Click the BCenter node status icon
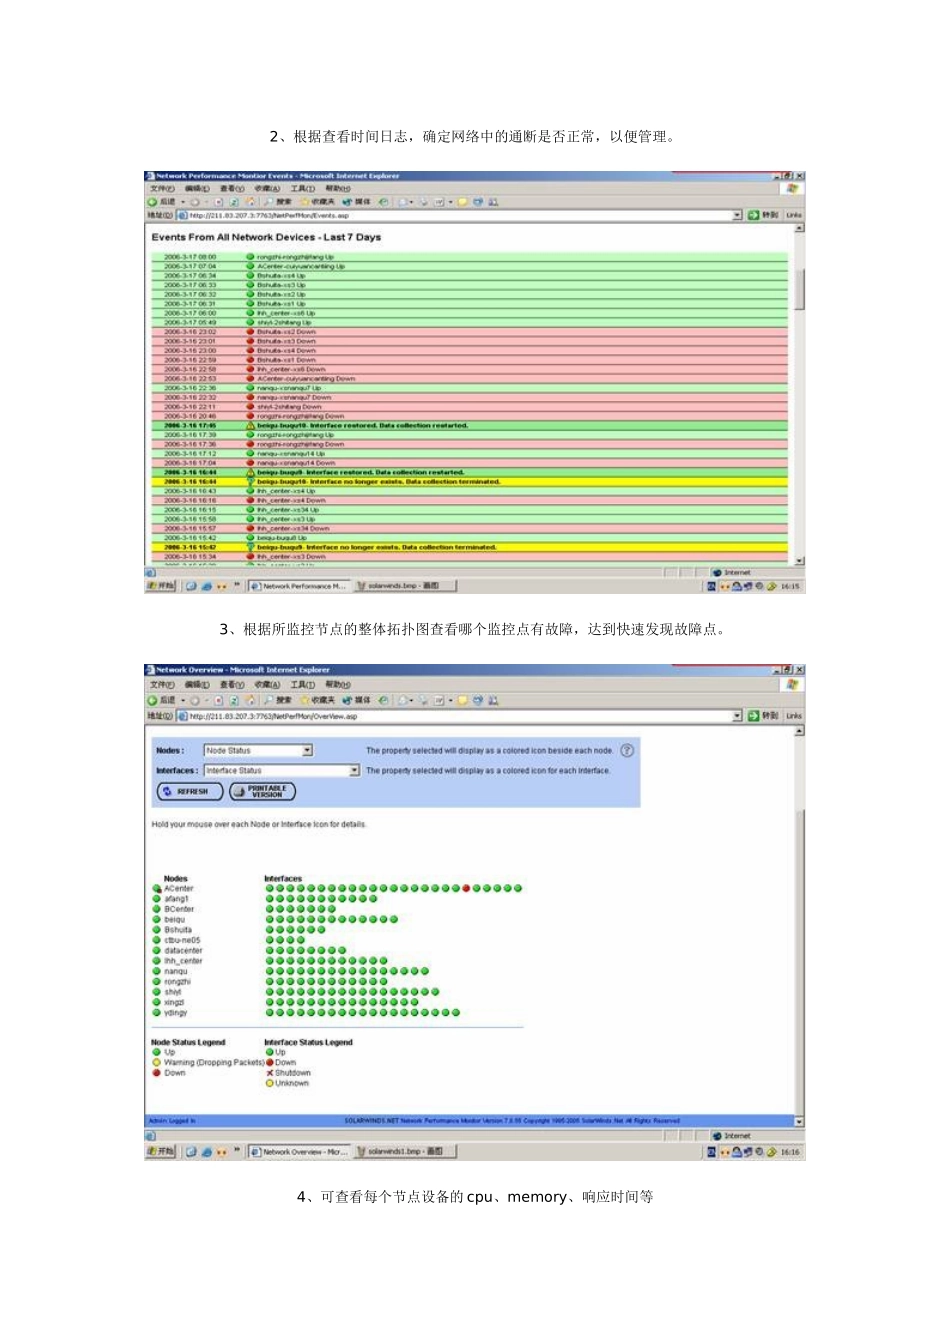 [157, 909]
